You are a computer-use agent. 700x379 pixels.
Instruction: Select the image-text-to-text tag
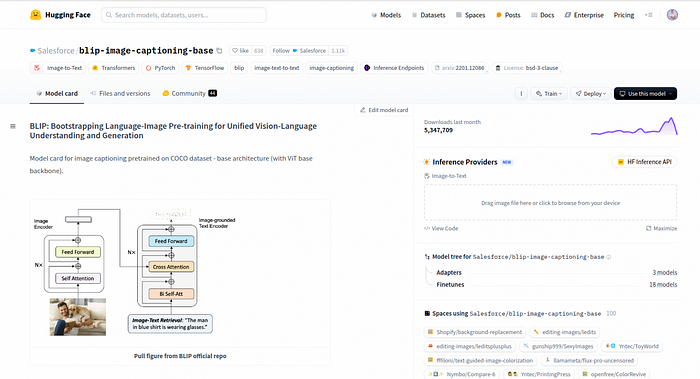point(276,68)
